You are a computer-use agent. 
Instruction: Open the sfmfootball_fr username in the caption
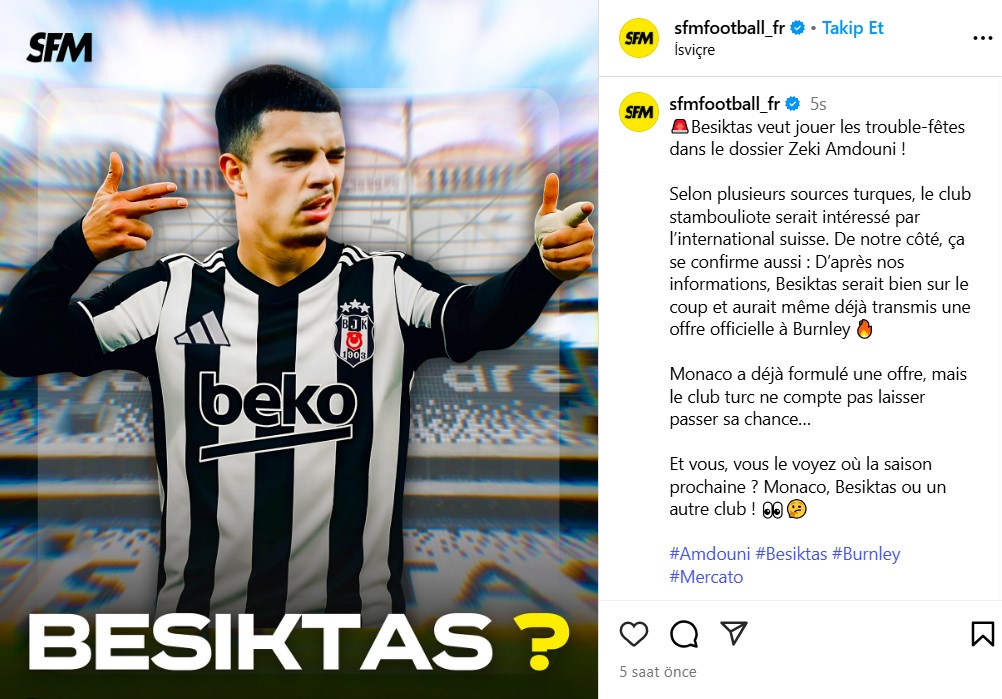pos(725,104)
